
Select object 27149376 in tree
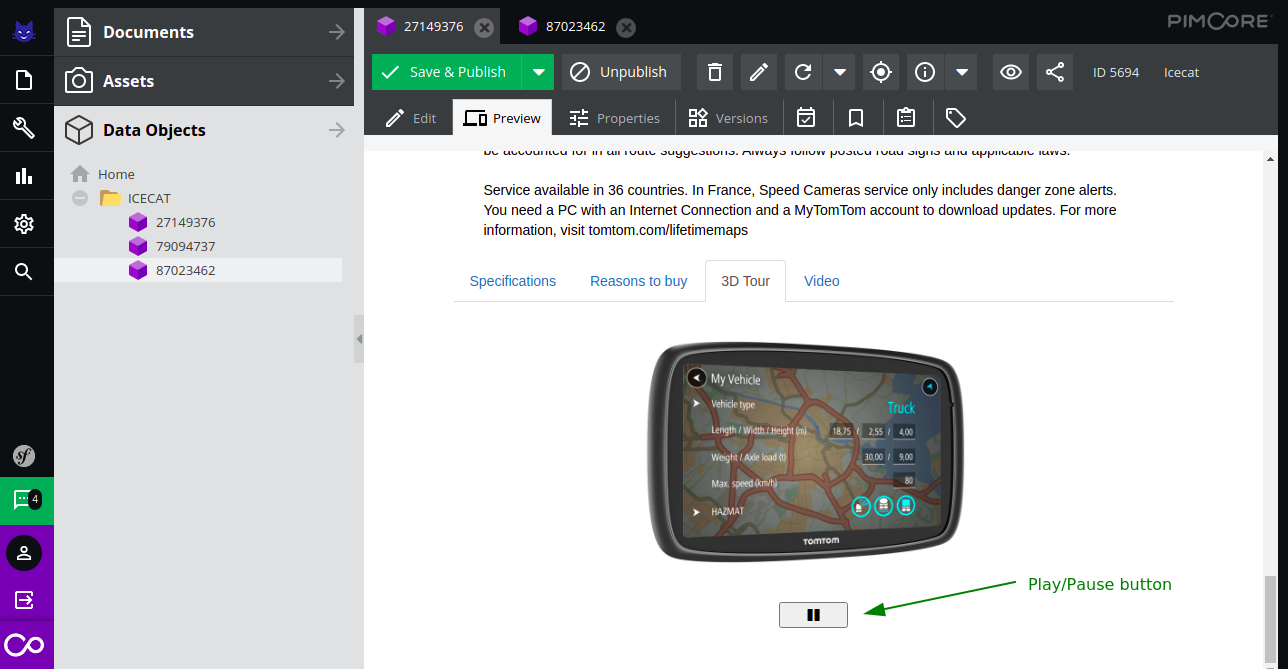point(185,222)
